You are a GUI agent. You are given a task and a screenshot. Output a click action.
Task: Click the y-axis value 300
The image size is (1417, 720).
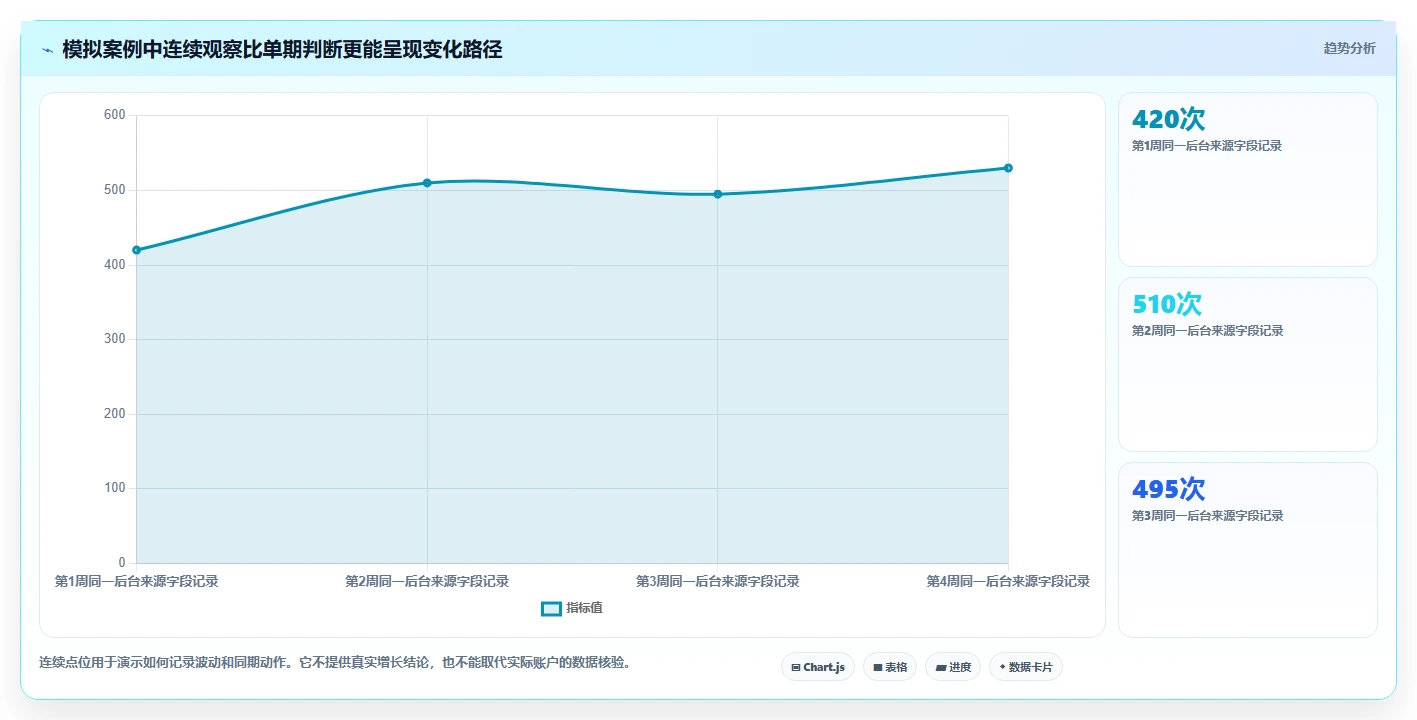pyautogui.click(x=115, y=339)
